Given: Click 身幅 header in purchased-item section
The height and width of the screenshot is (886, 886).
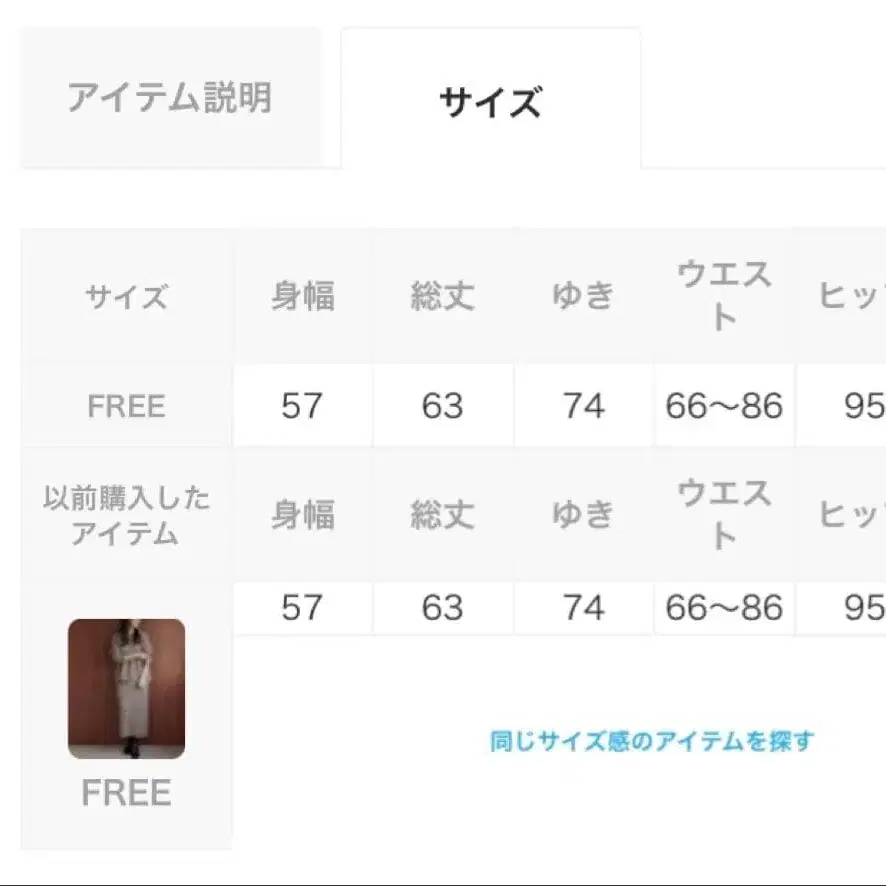Looking at the screenshot, I should point(302,515).
